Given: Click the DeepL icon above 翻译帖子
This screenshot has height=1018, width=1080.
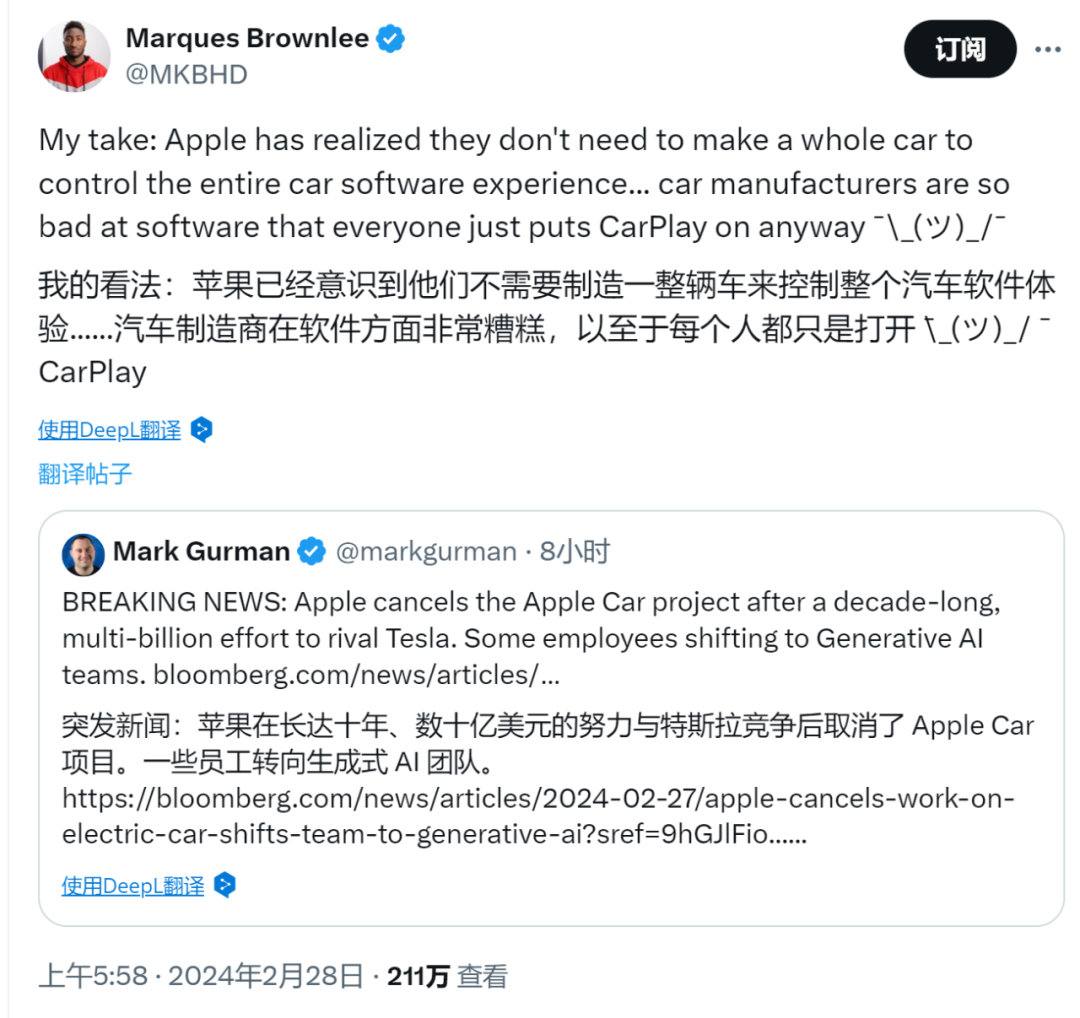Looking at the screenshot, I should click(x=202, y=430).
